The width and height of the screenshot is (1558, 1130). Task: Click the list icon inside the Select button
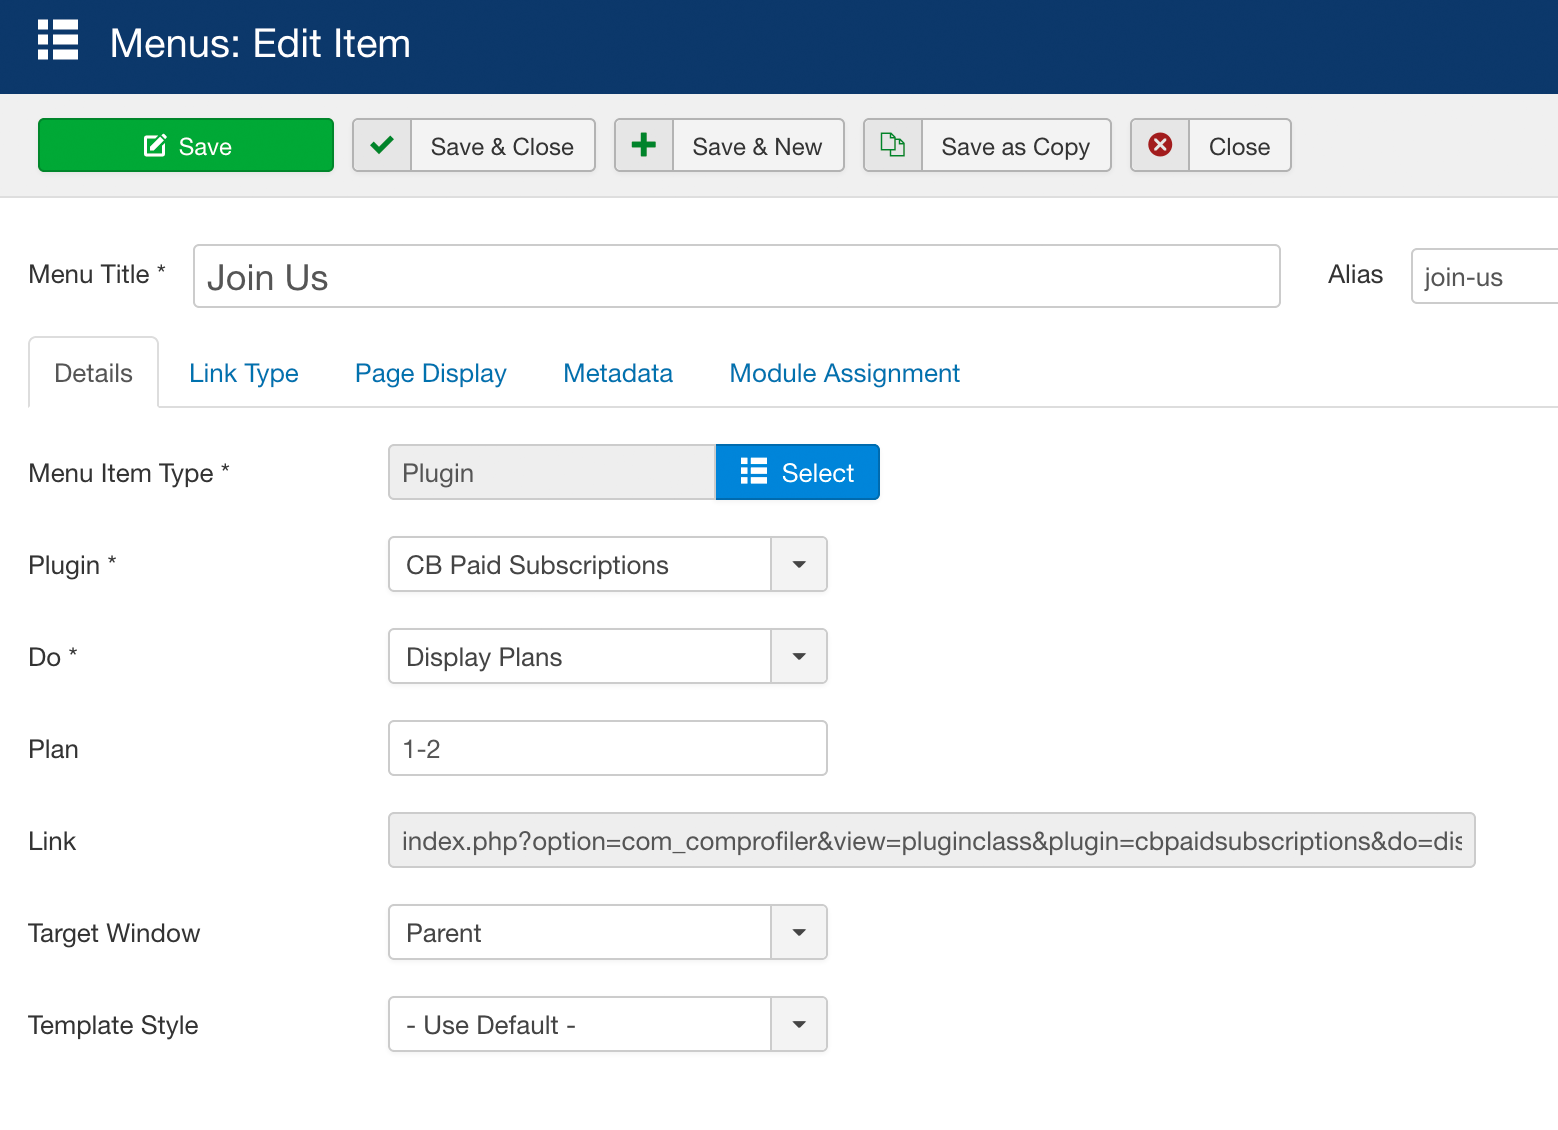(754, 471)
